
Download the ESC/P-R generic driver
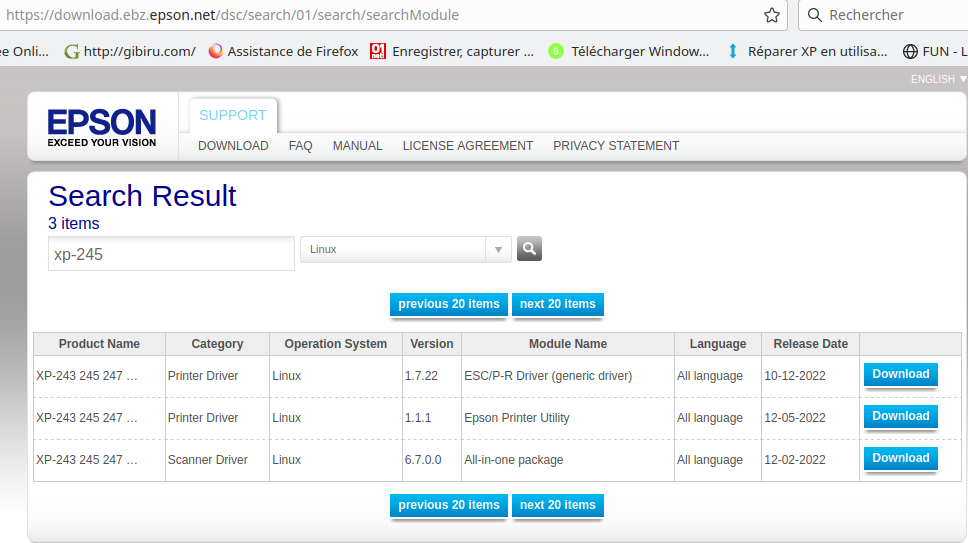click(x=901, y=374)
